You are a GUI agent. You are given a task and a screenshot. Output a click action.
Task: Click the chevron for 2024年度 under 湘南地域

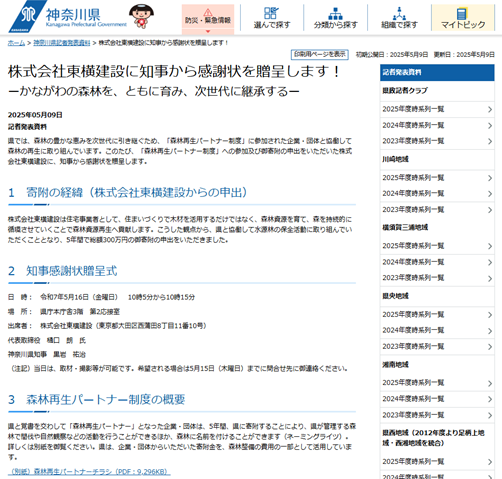(x=490, y=399)
